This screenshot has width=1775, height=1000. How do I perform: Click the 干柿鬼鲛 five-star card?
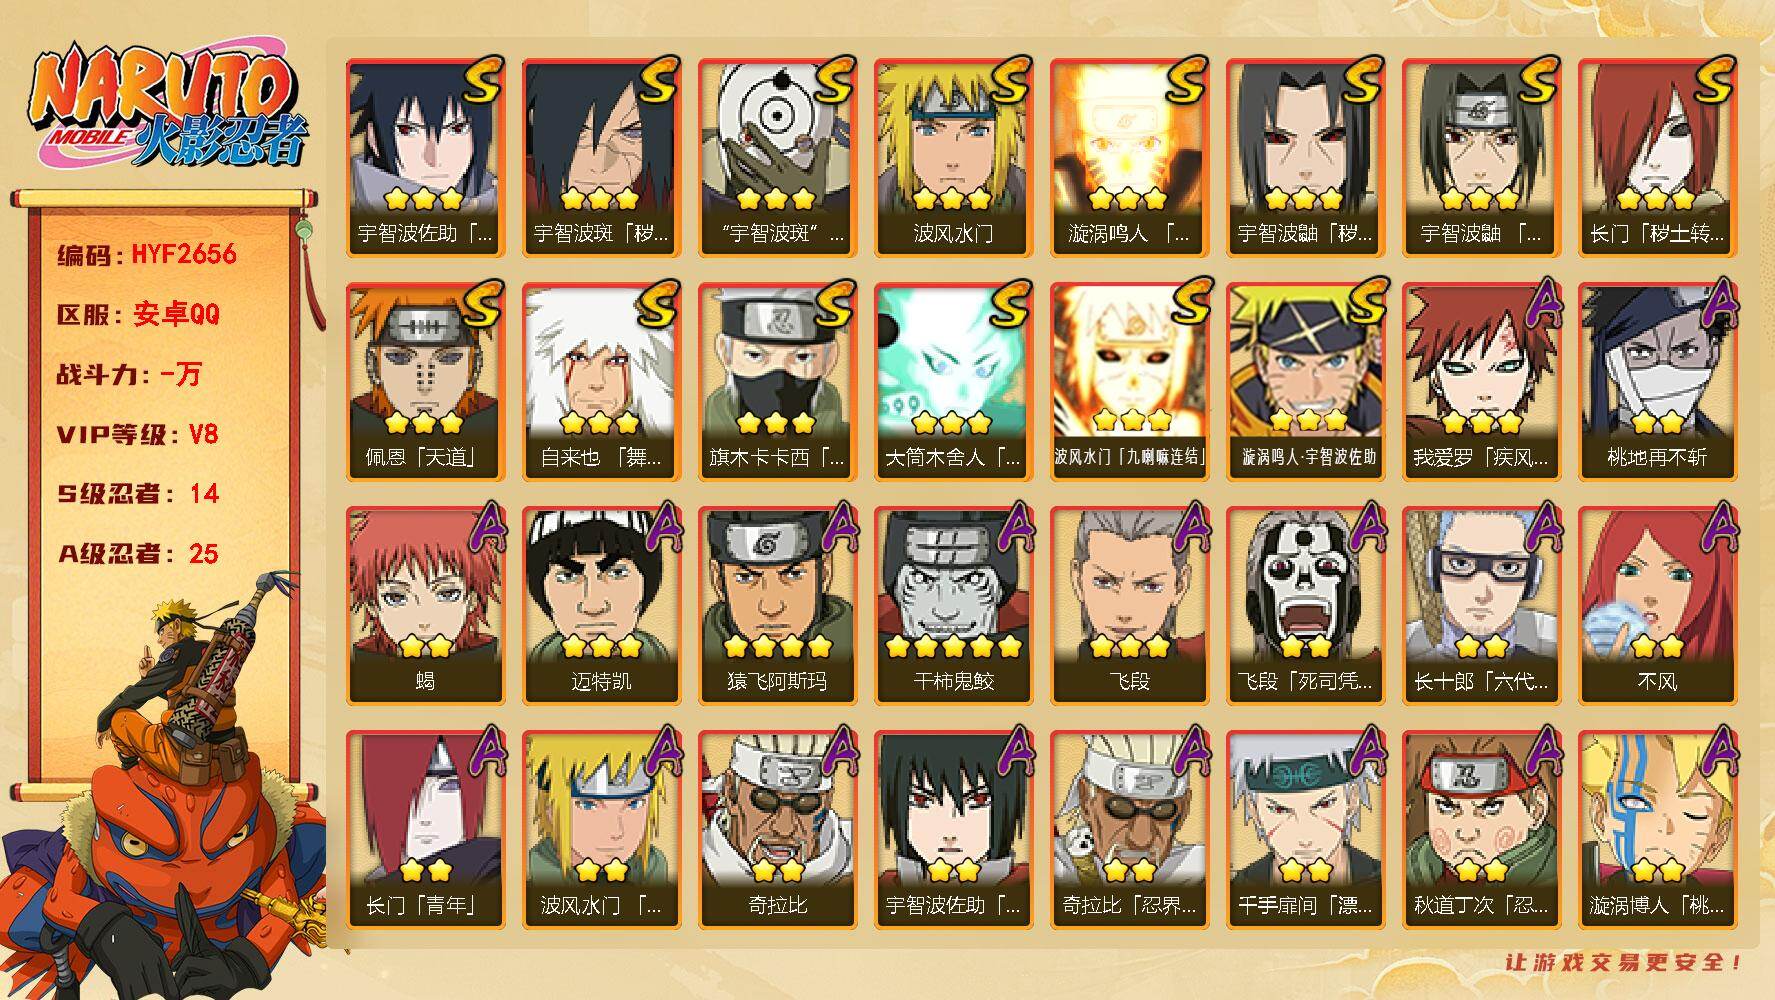coord(952,606)
